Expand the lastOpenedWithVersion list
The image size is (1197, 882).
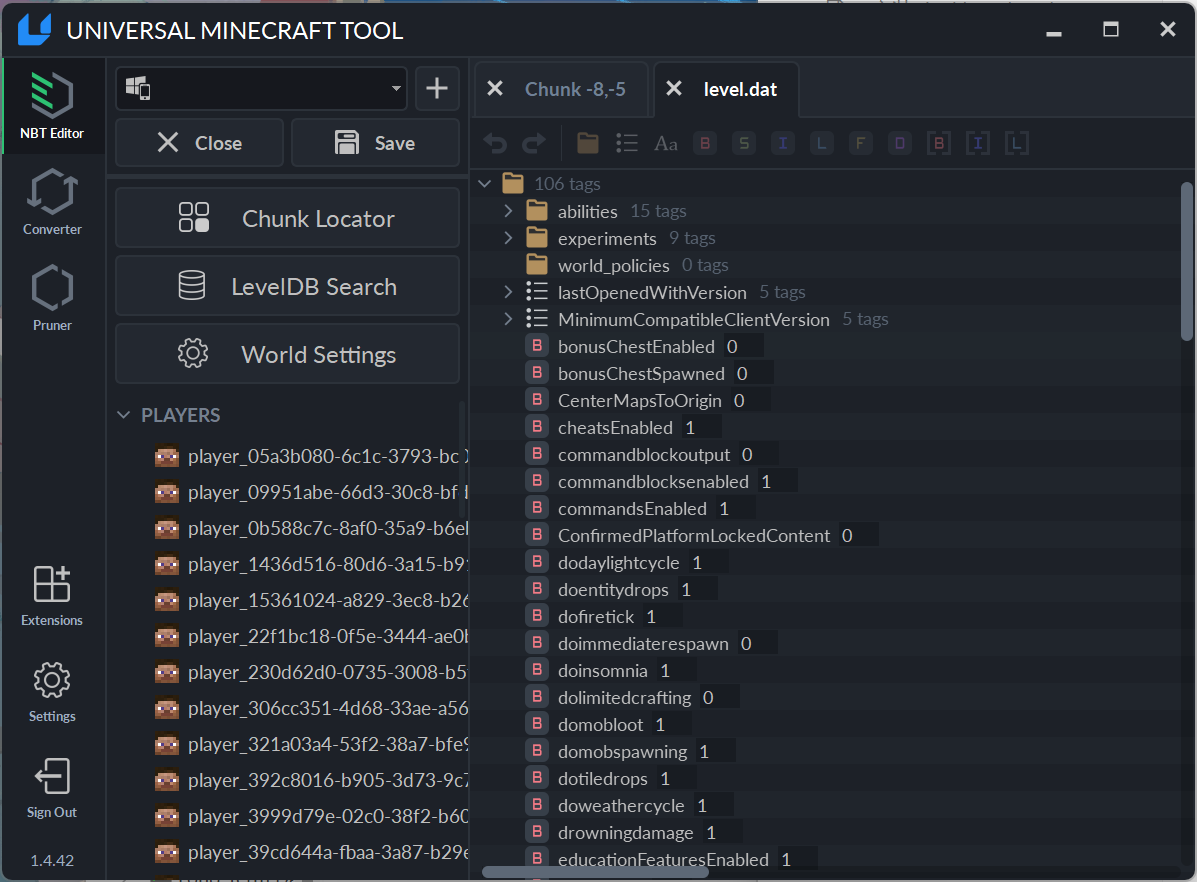pyautogui.click(x=508, y=292)
